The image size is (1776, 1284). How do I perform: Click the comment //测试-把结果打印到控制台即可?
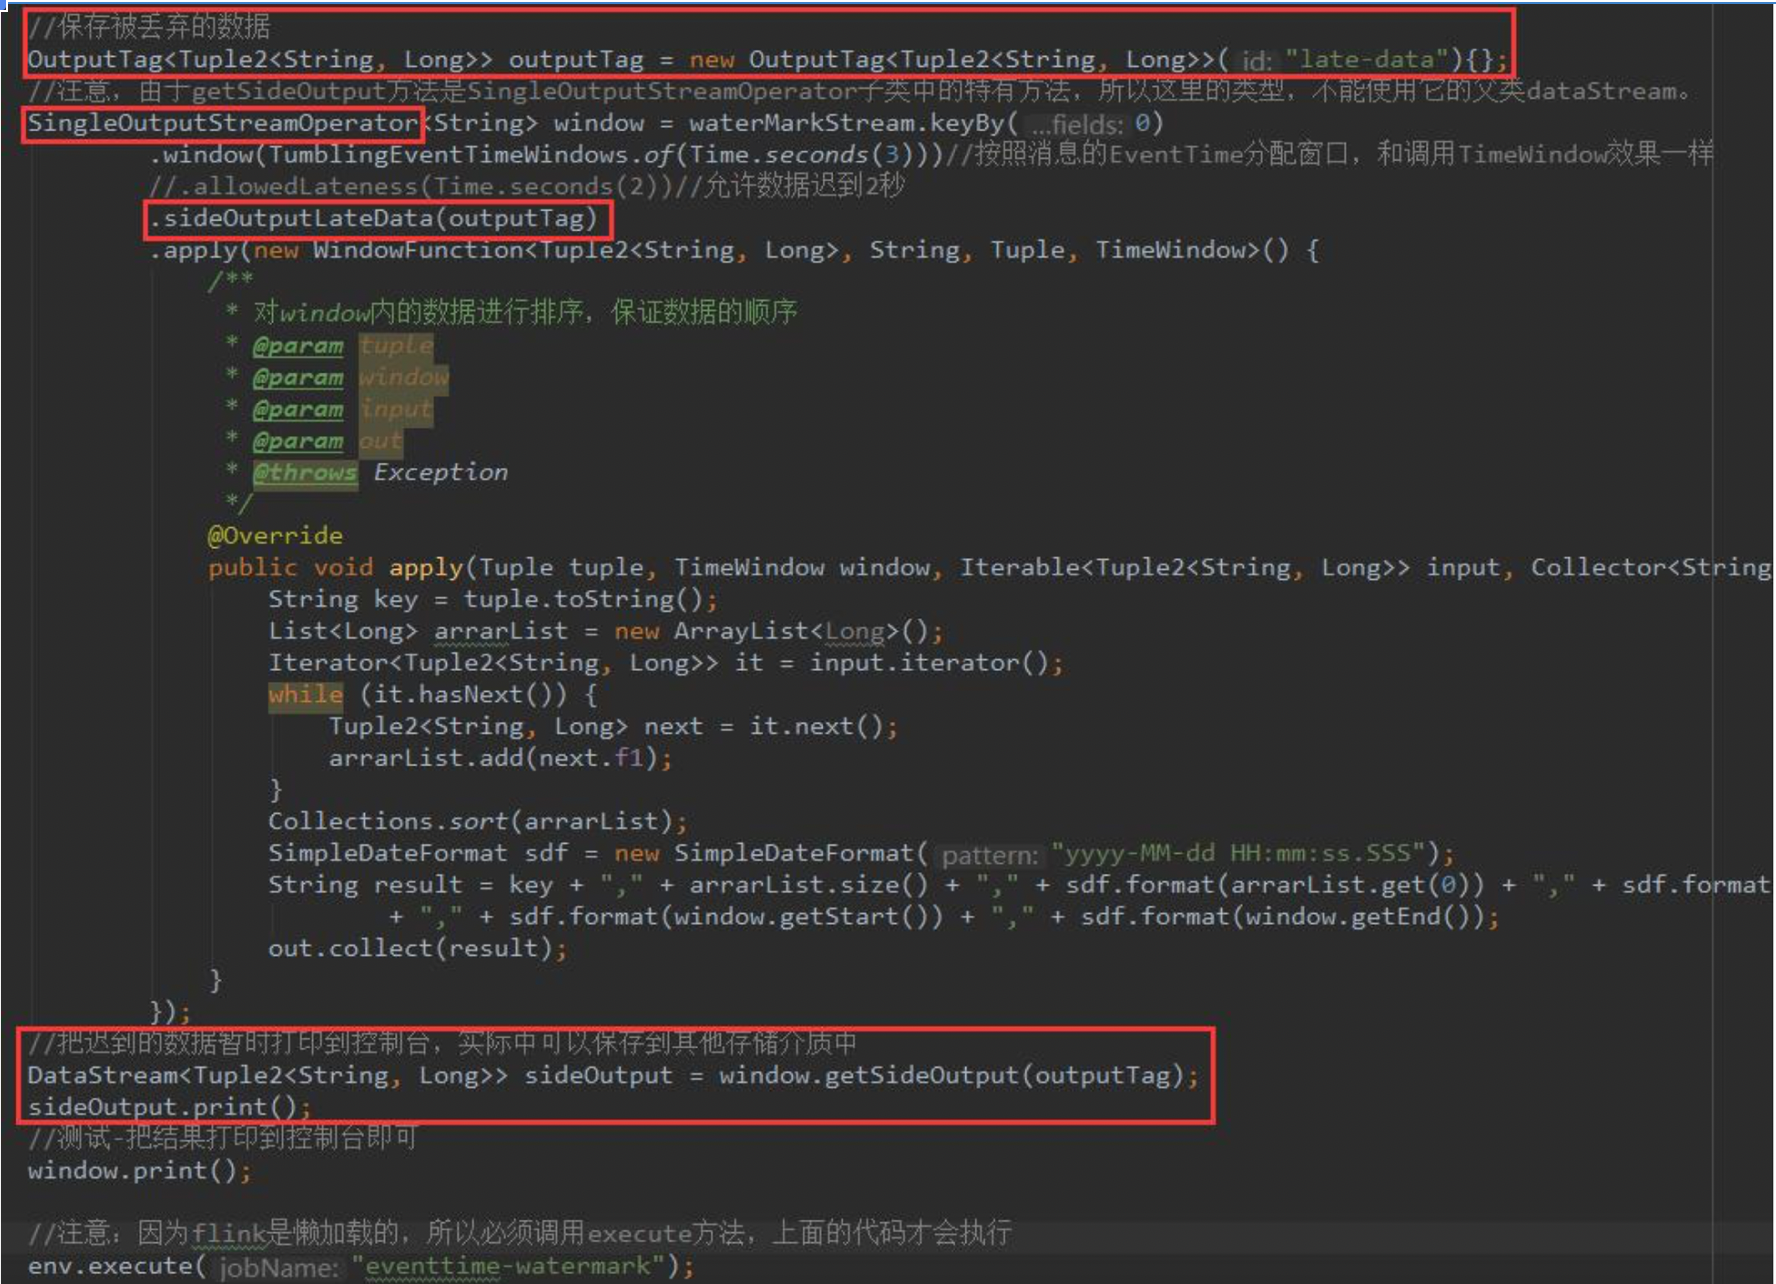[222, 1139]
